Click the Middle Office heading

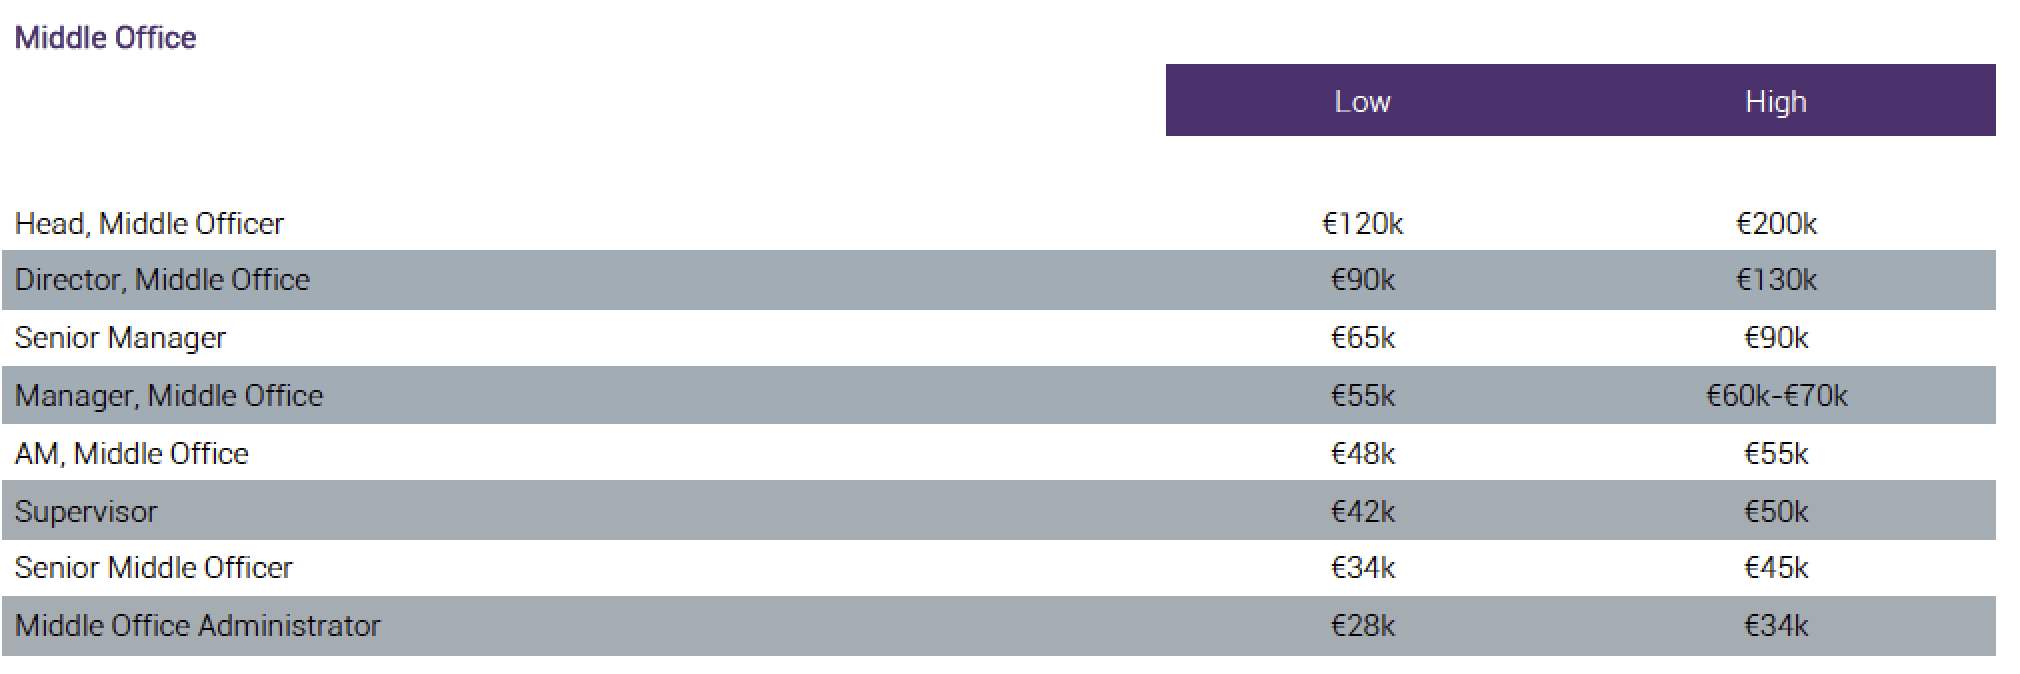pyautogui.click(x=105, y=38)
